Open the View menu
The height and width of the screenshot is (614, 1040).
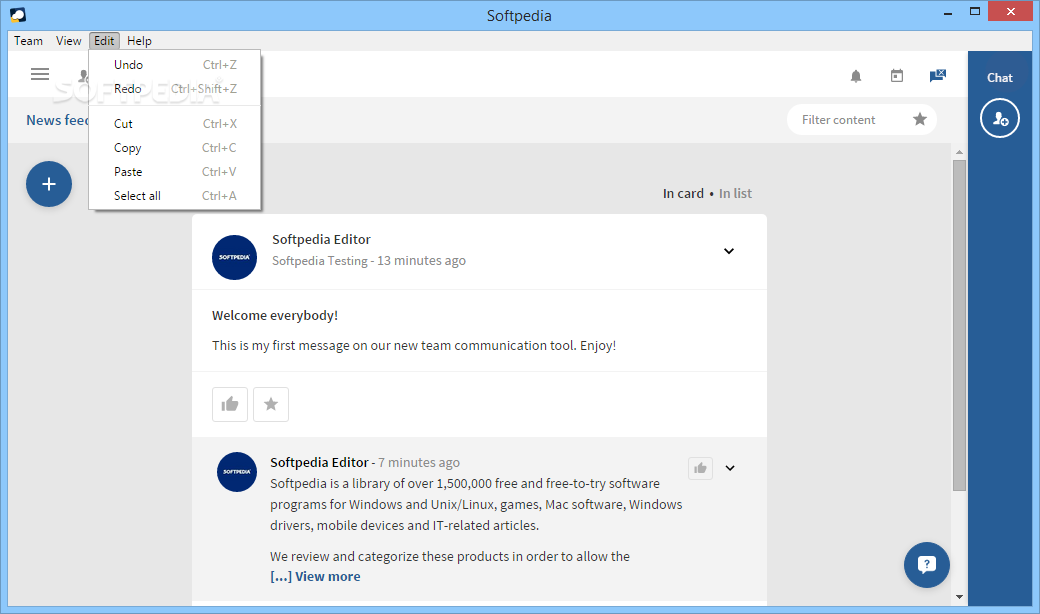point(68,40)
